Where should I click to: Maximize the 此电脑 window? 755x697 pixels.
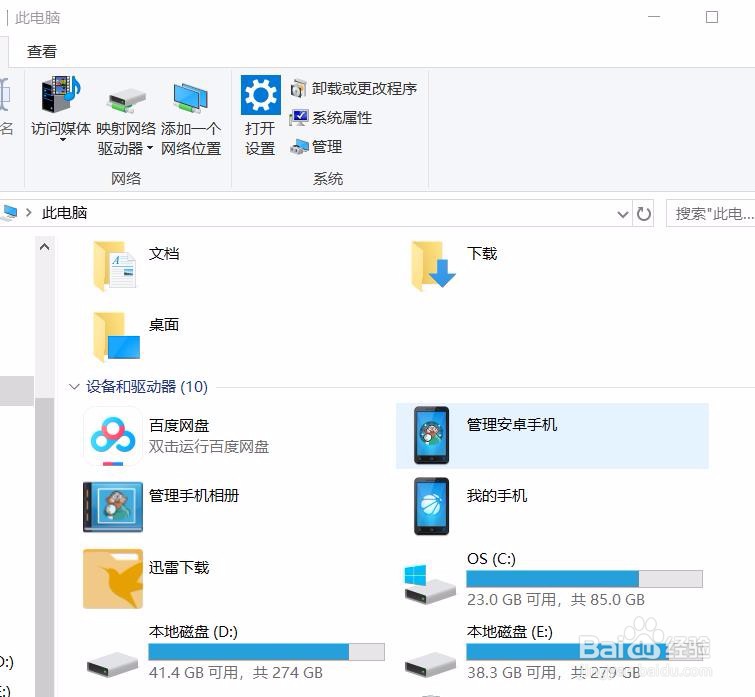712,17
